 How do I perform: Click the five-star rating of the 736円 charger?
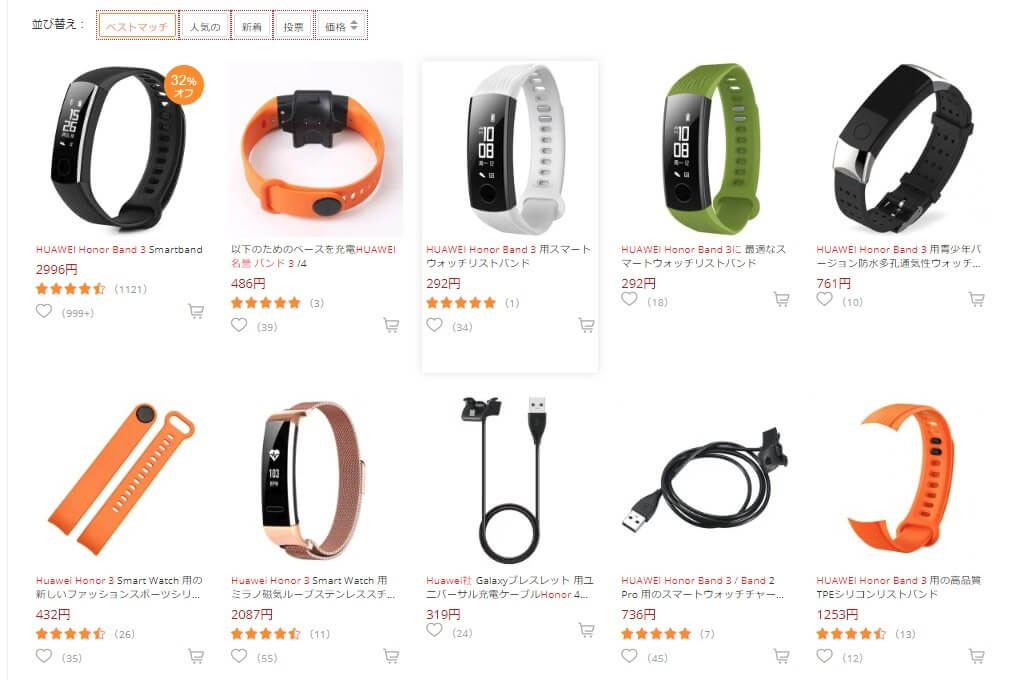[x=656, y=634]
